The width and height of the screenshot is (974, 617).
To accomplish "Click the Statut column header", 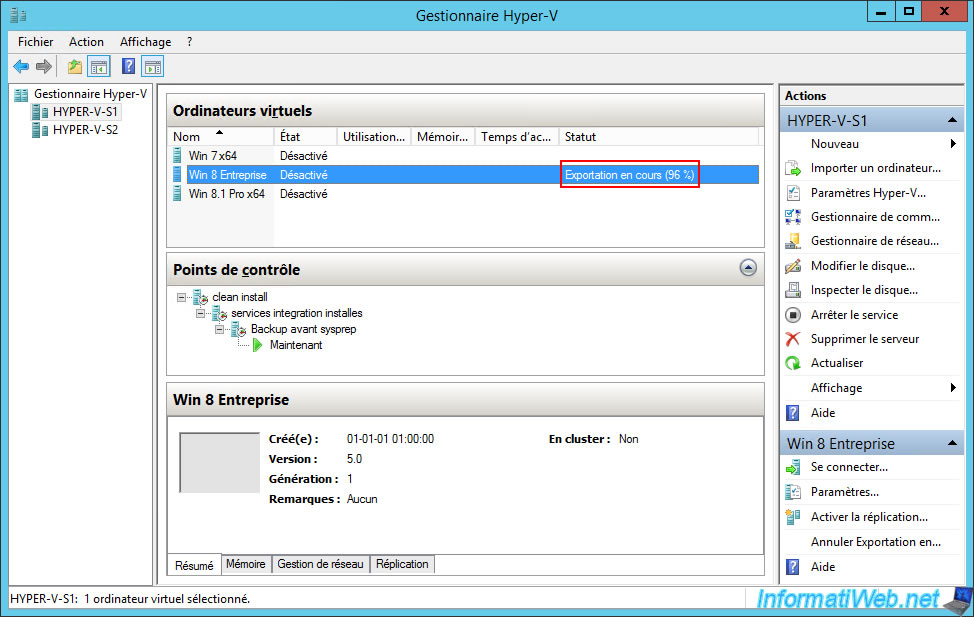I will (x=659, y=137).
